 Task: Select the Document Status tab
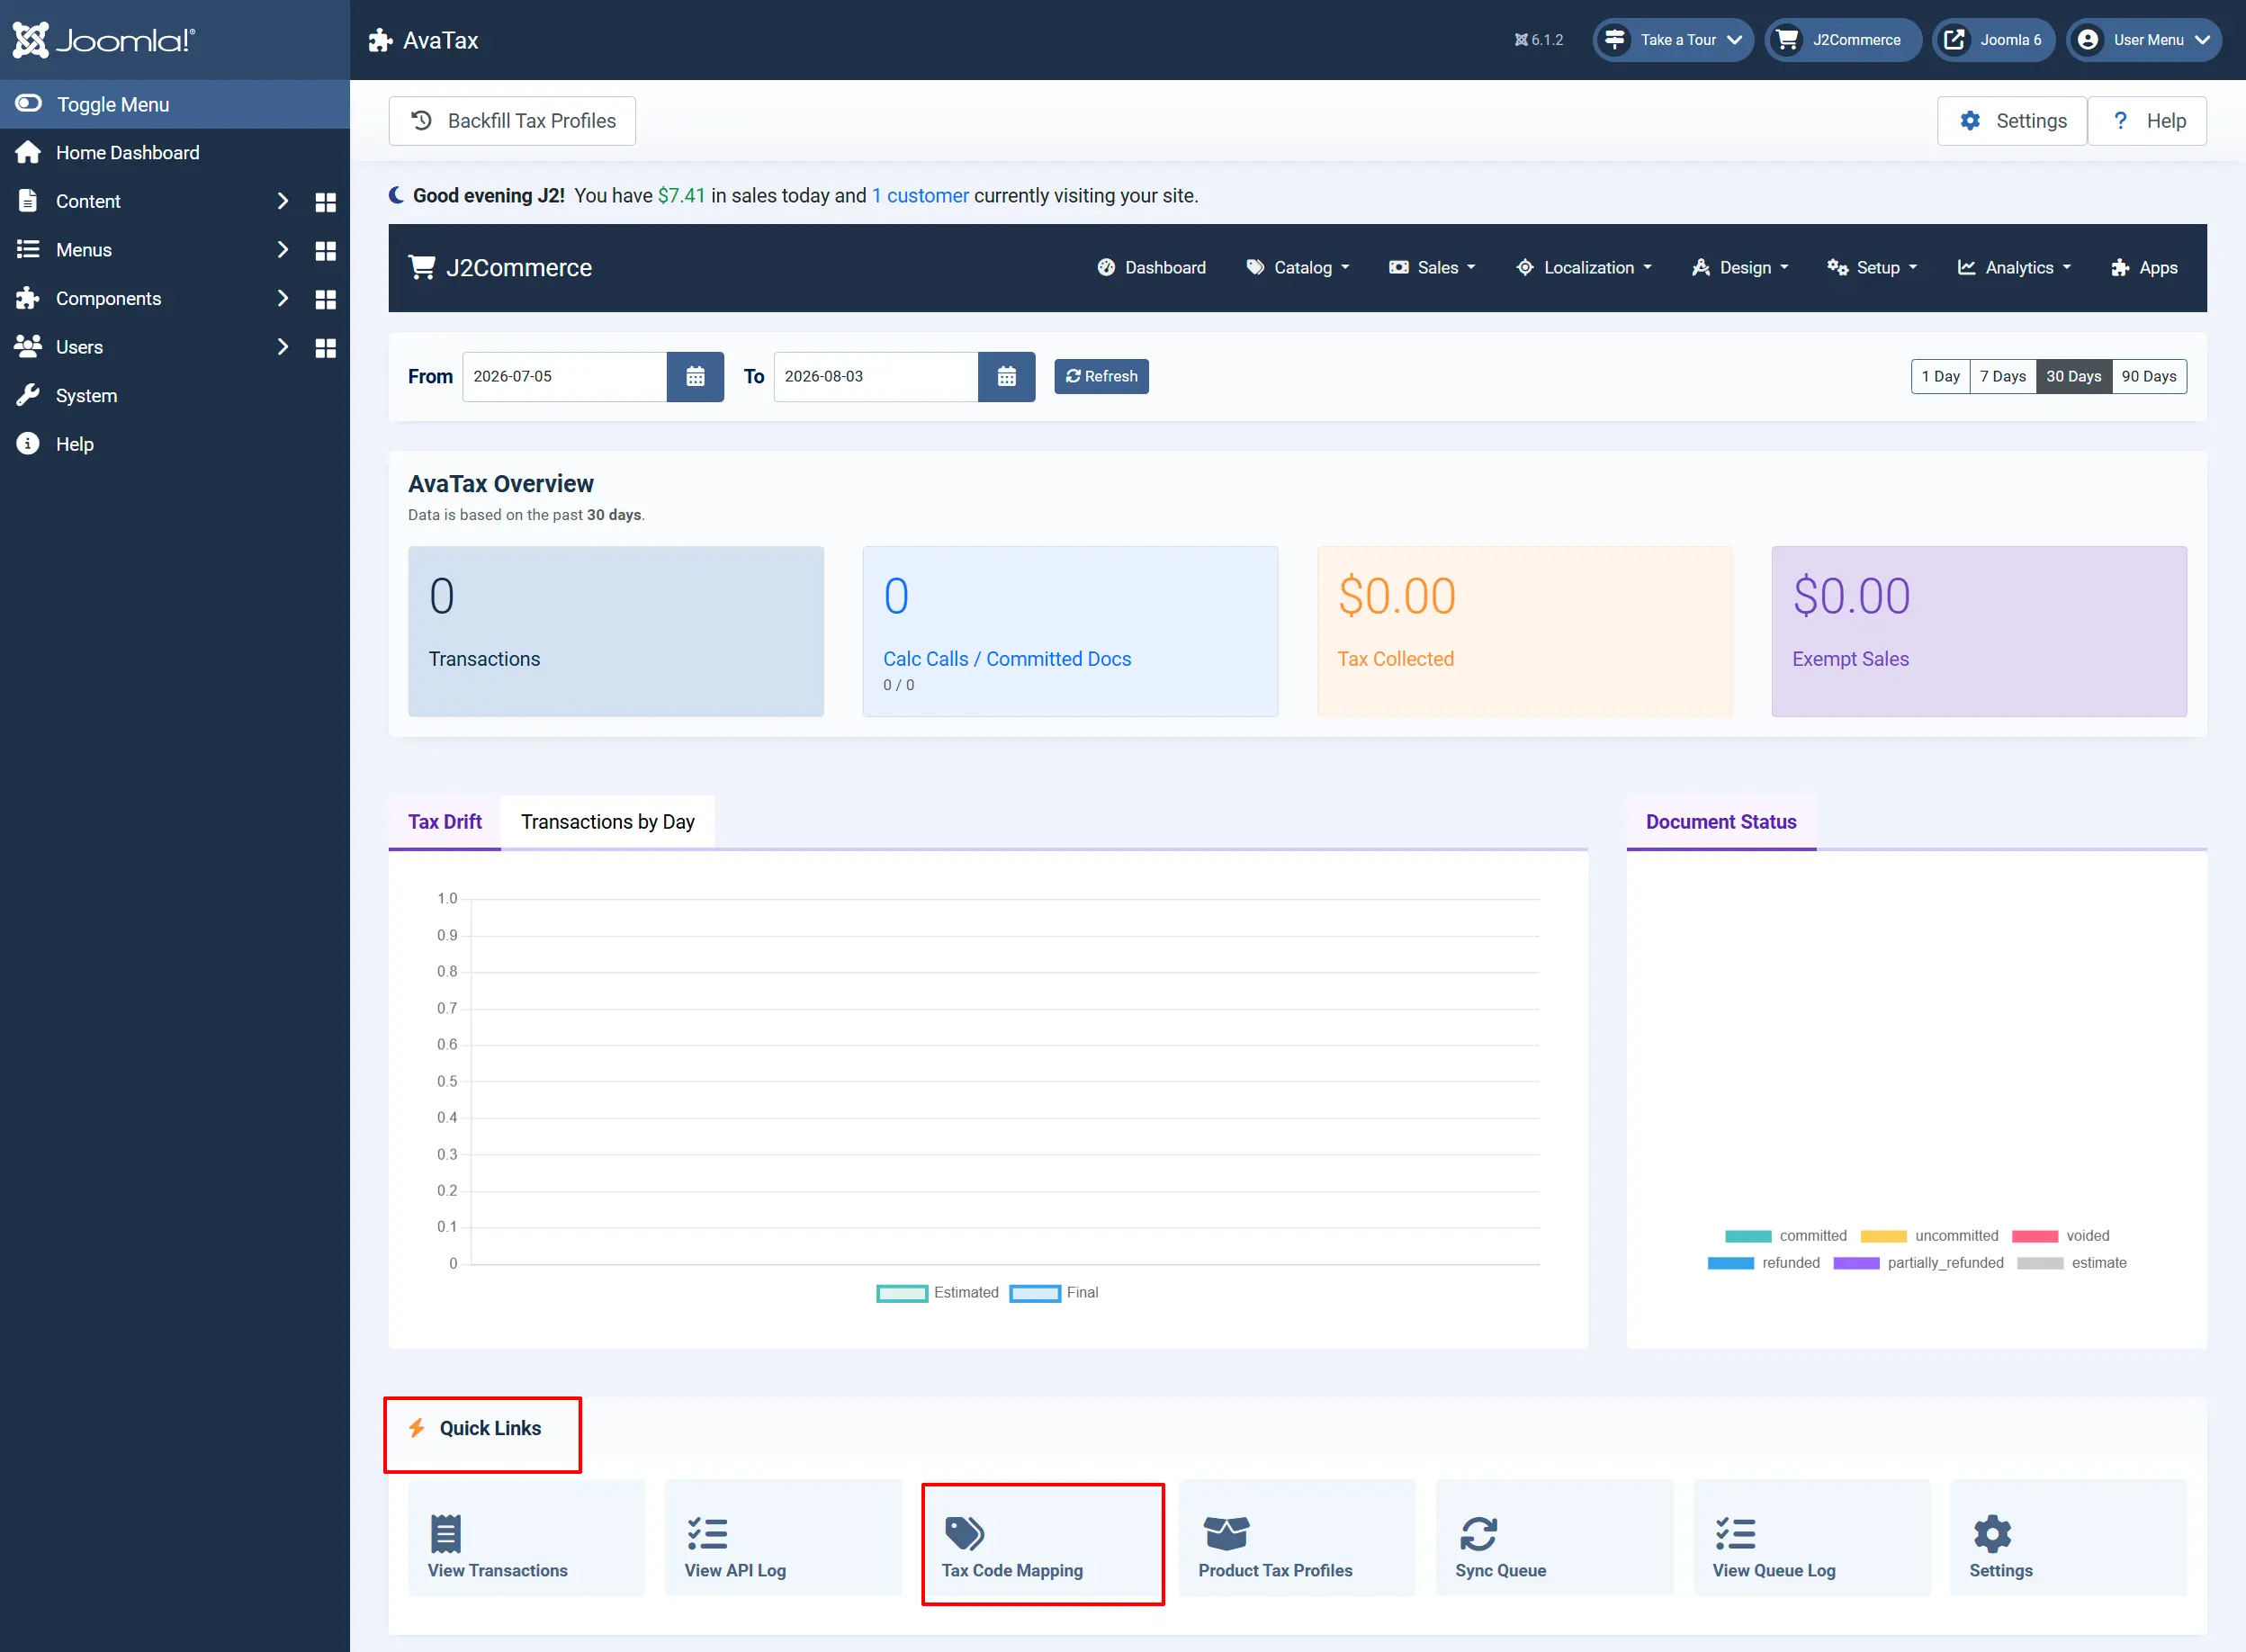point(1721,822)
